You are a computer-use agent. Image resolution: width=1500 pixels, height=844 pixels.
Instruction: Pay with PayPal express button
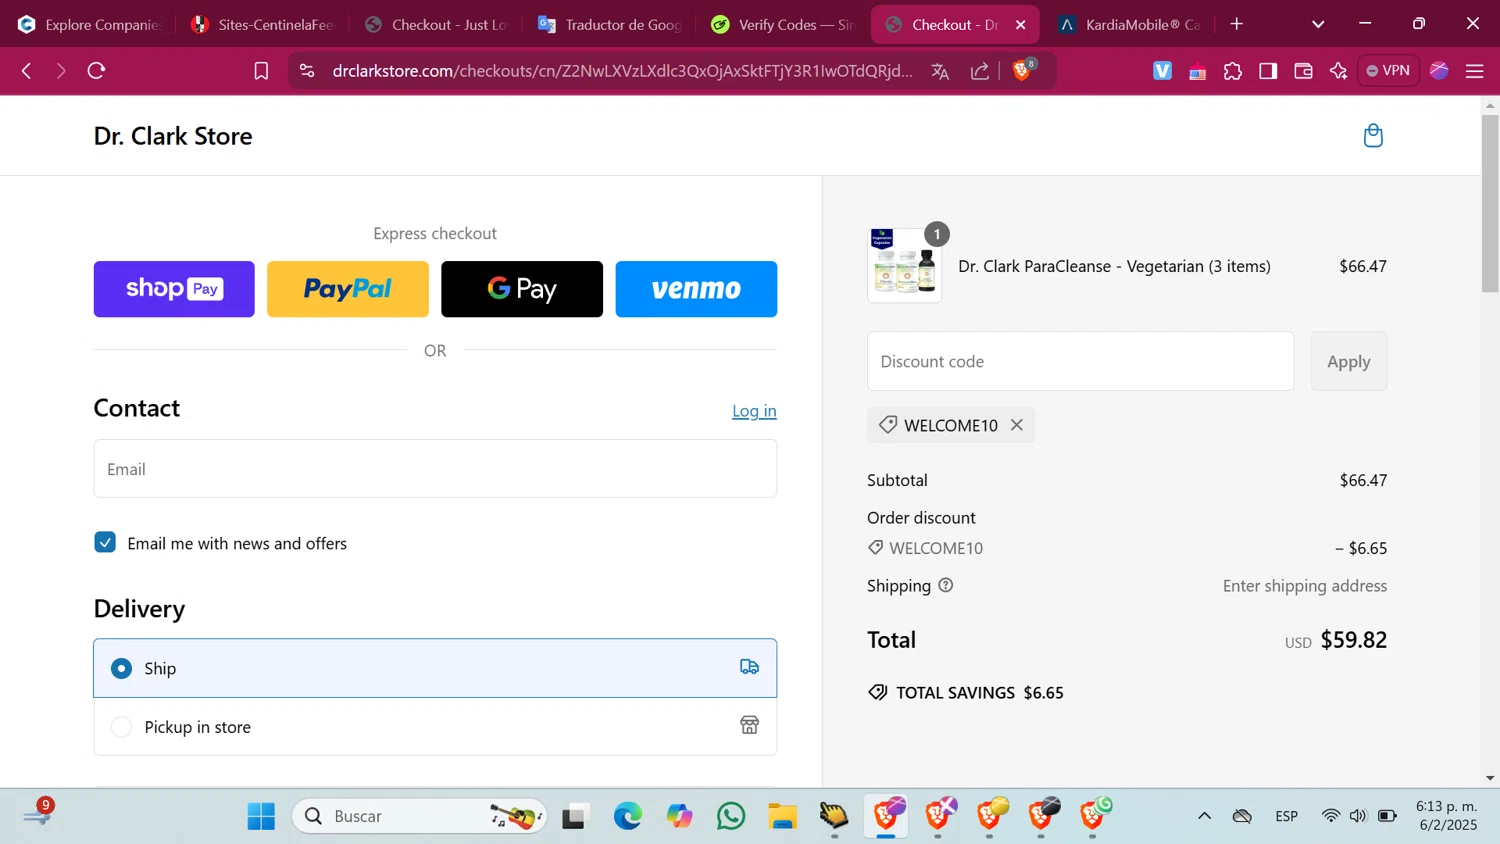tap(348, 289)
